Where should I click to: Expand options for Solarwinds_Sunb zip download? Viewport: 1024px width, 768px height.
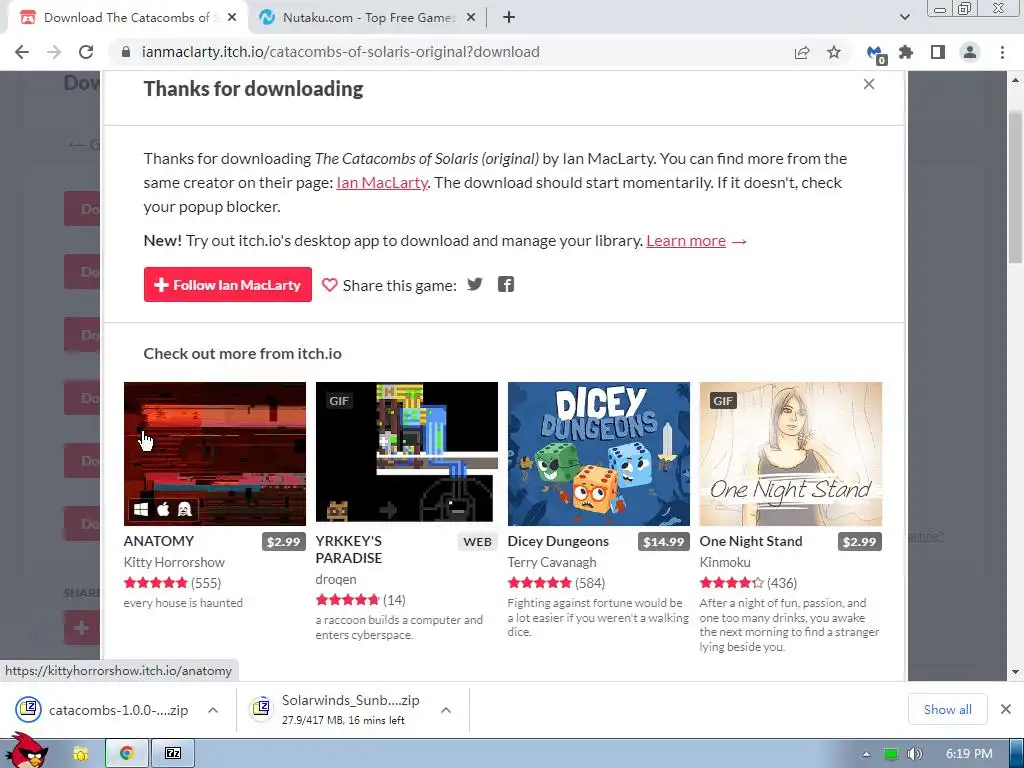click(445, 710)
